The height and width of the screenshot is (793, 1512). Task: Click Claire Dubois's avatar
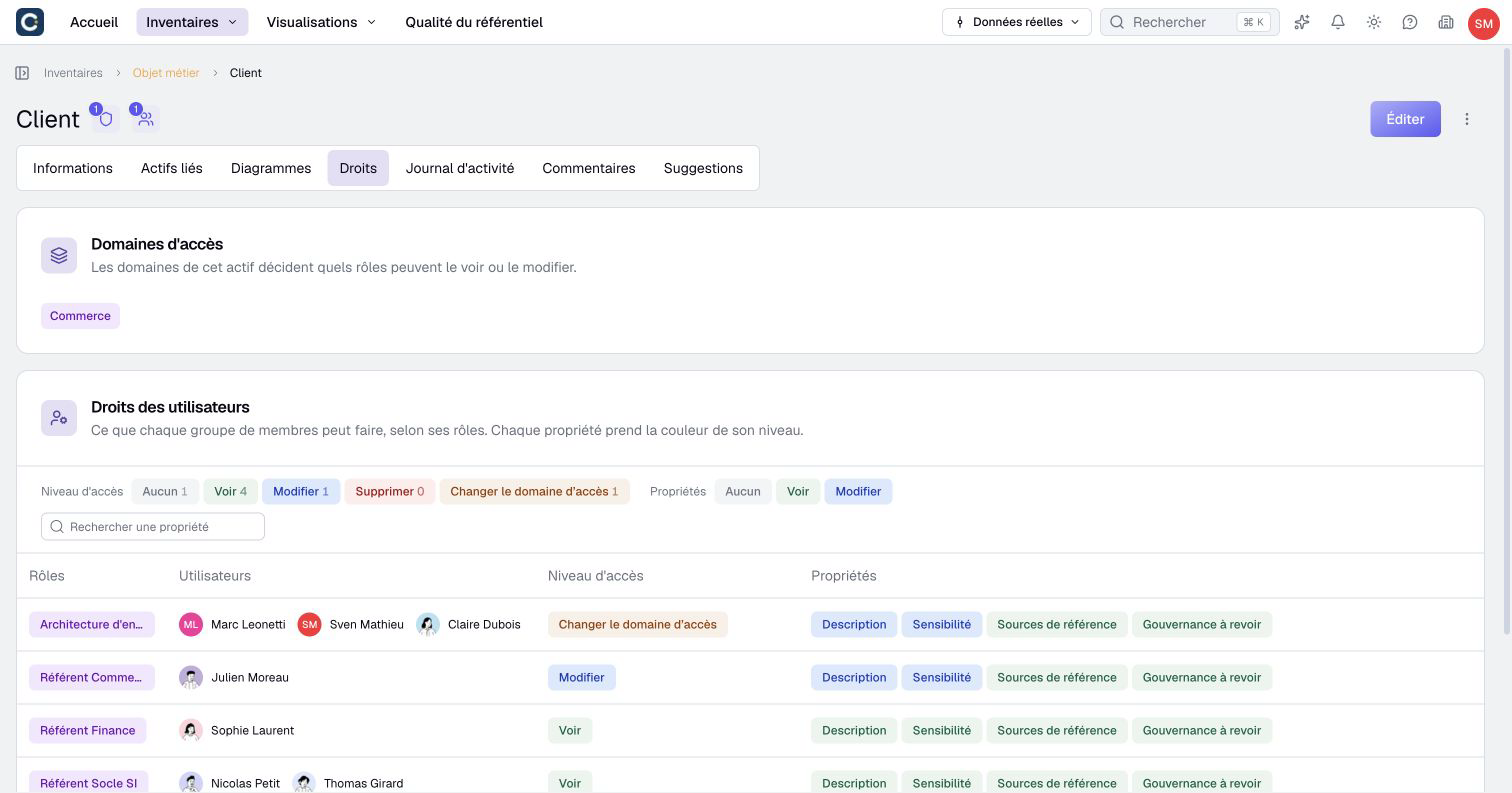(428, 624)
